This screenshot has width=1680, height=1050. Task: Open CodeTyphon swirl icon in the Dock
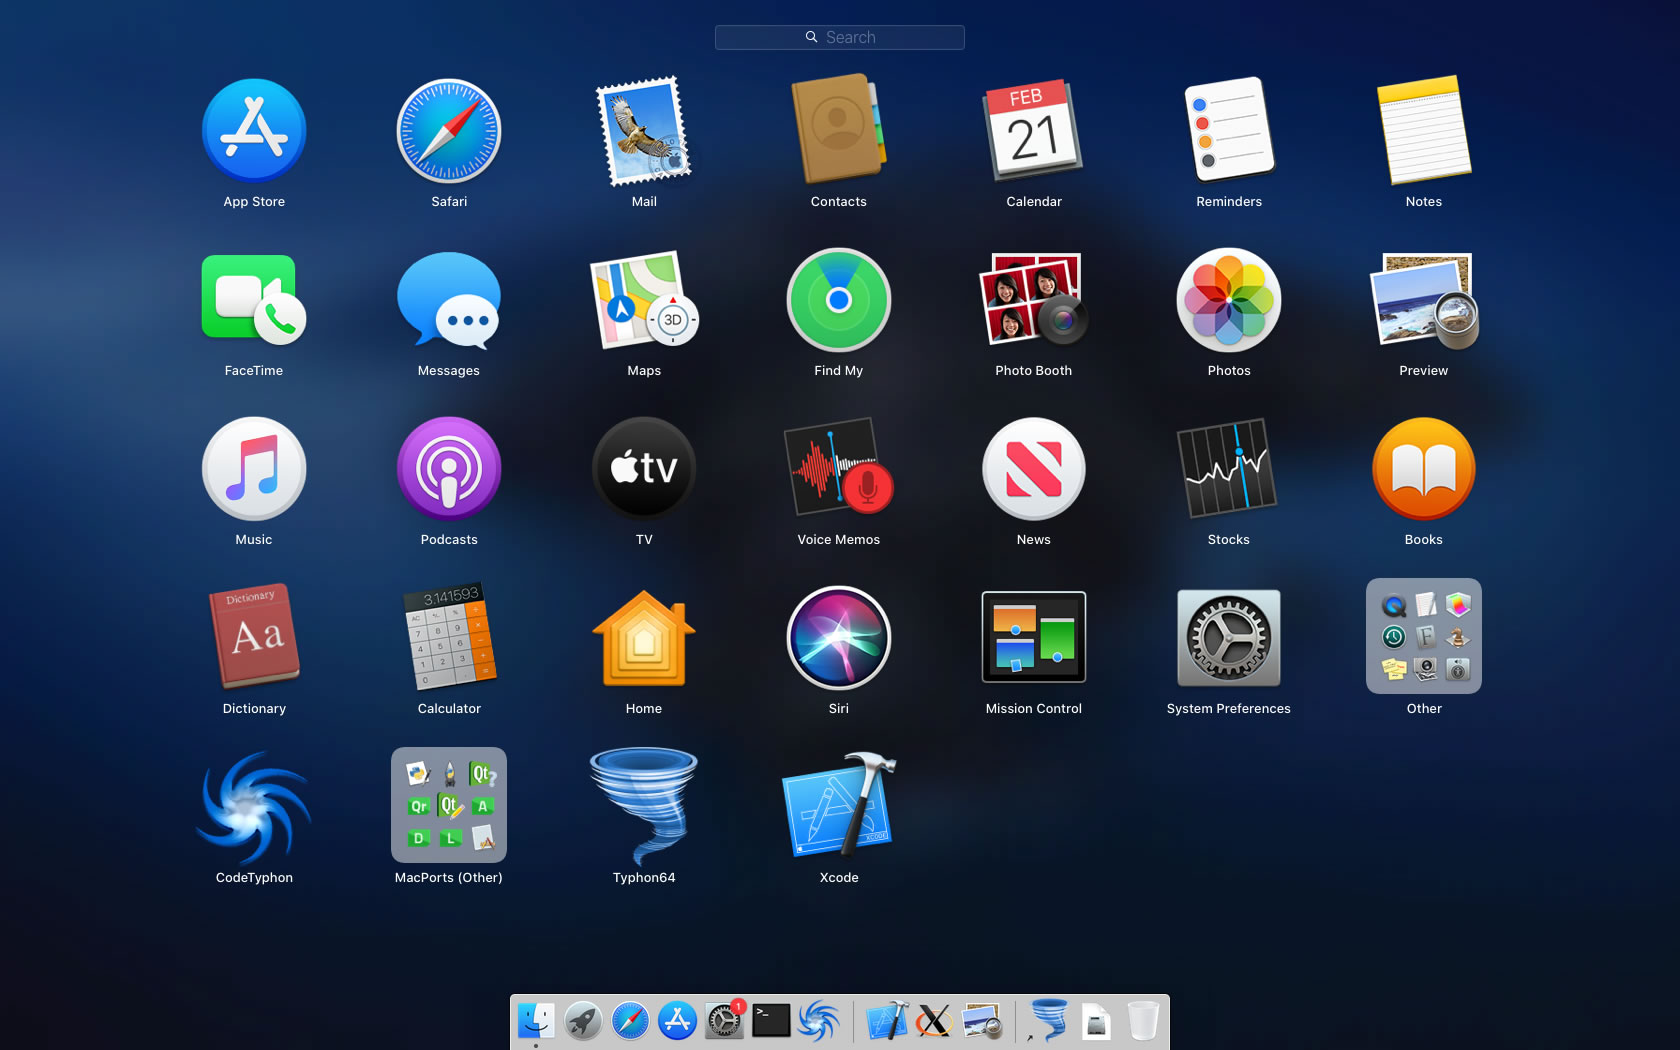[x=818, y=1021]
